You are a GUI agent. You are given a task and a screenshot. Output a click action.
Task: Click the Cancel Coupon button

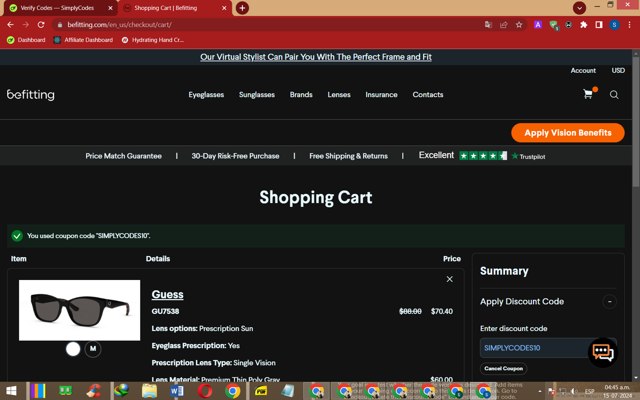point(504,368)
